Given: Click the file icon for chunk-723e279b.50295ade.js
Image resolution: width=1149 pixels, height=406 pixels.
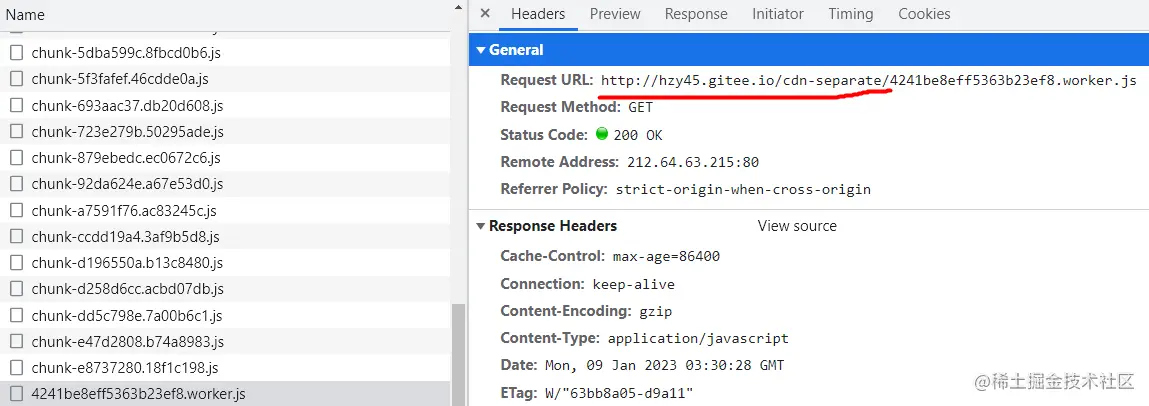Looking at the screenshot, I should pyautogui.click(x=17, y=132).
